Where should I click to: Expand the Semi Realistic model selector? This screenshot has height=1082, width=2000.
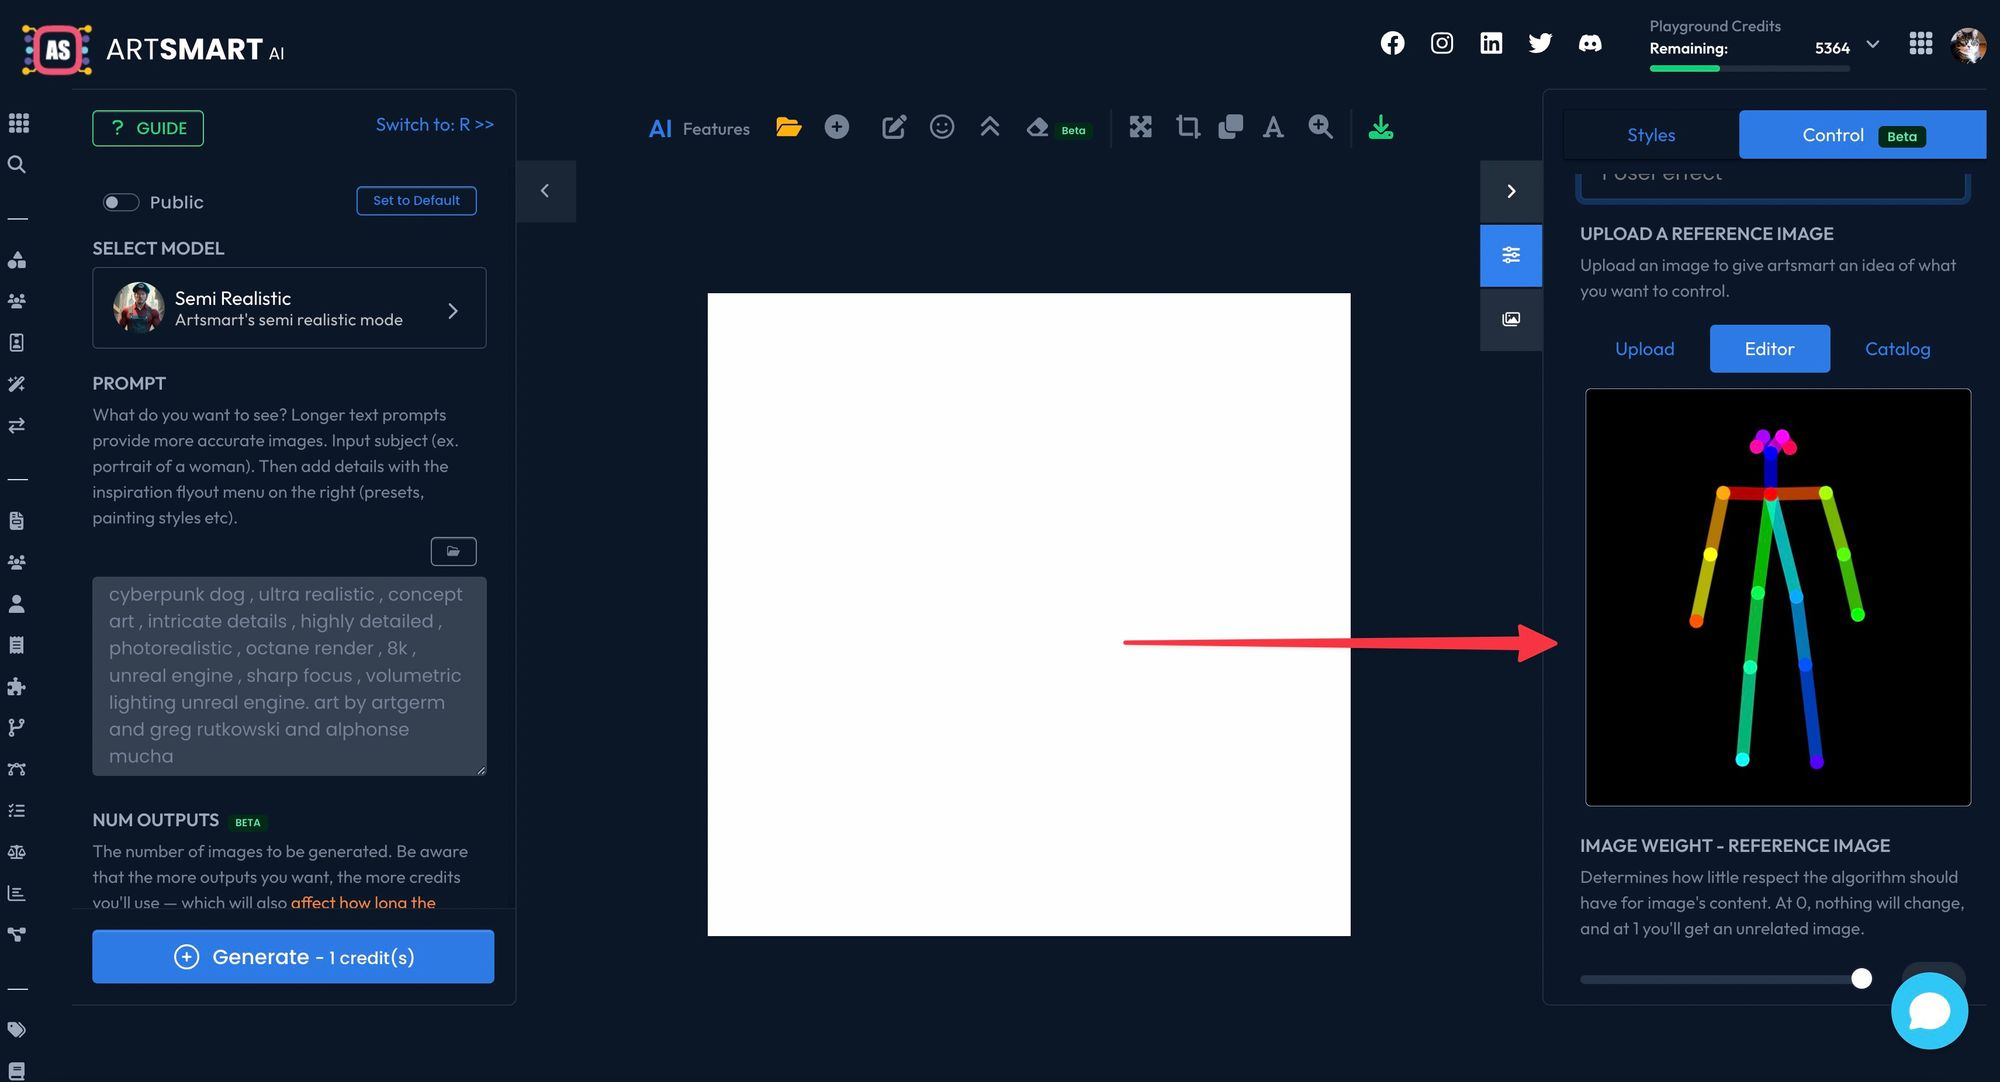click(x=289, y=308)
